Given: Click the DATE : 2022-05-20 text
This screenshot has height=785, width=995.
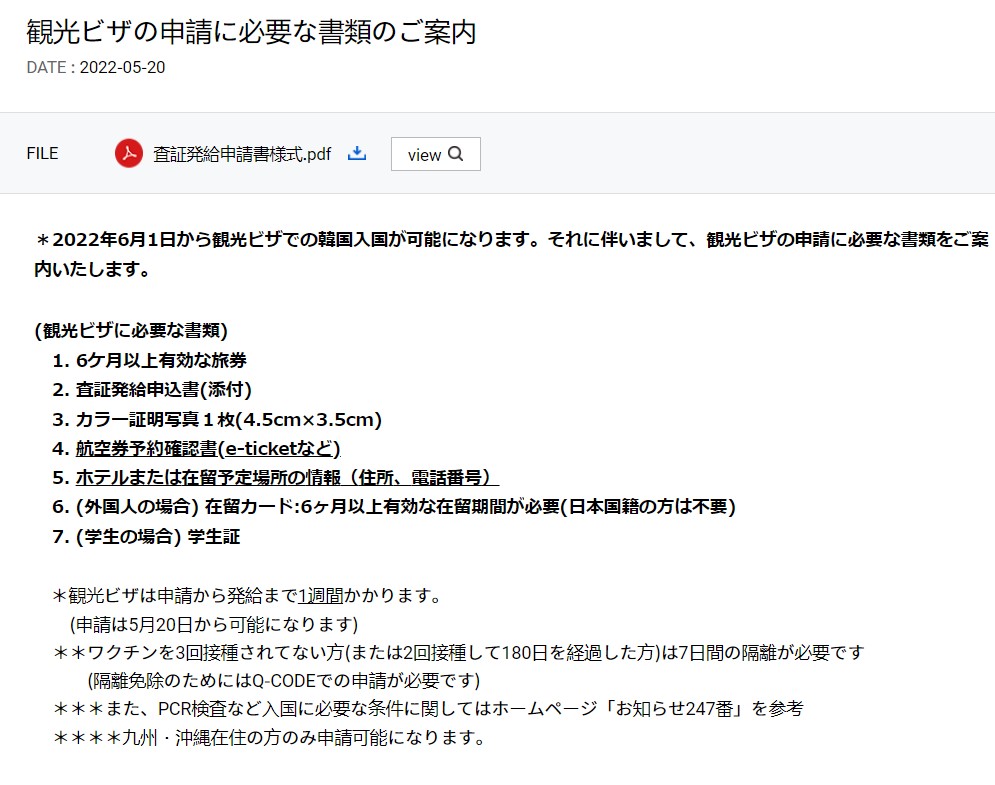Looking at the screenshot, I should tap(96, 67).
